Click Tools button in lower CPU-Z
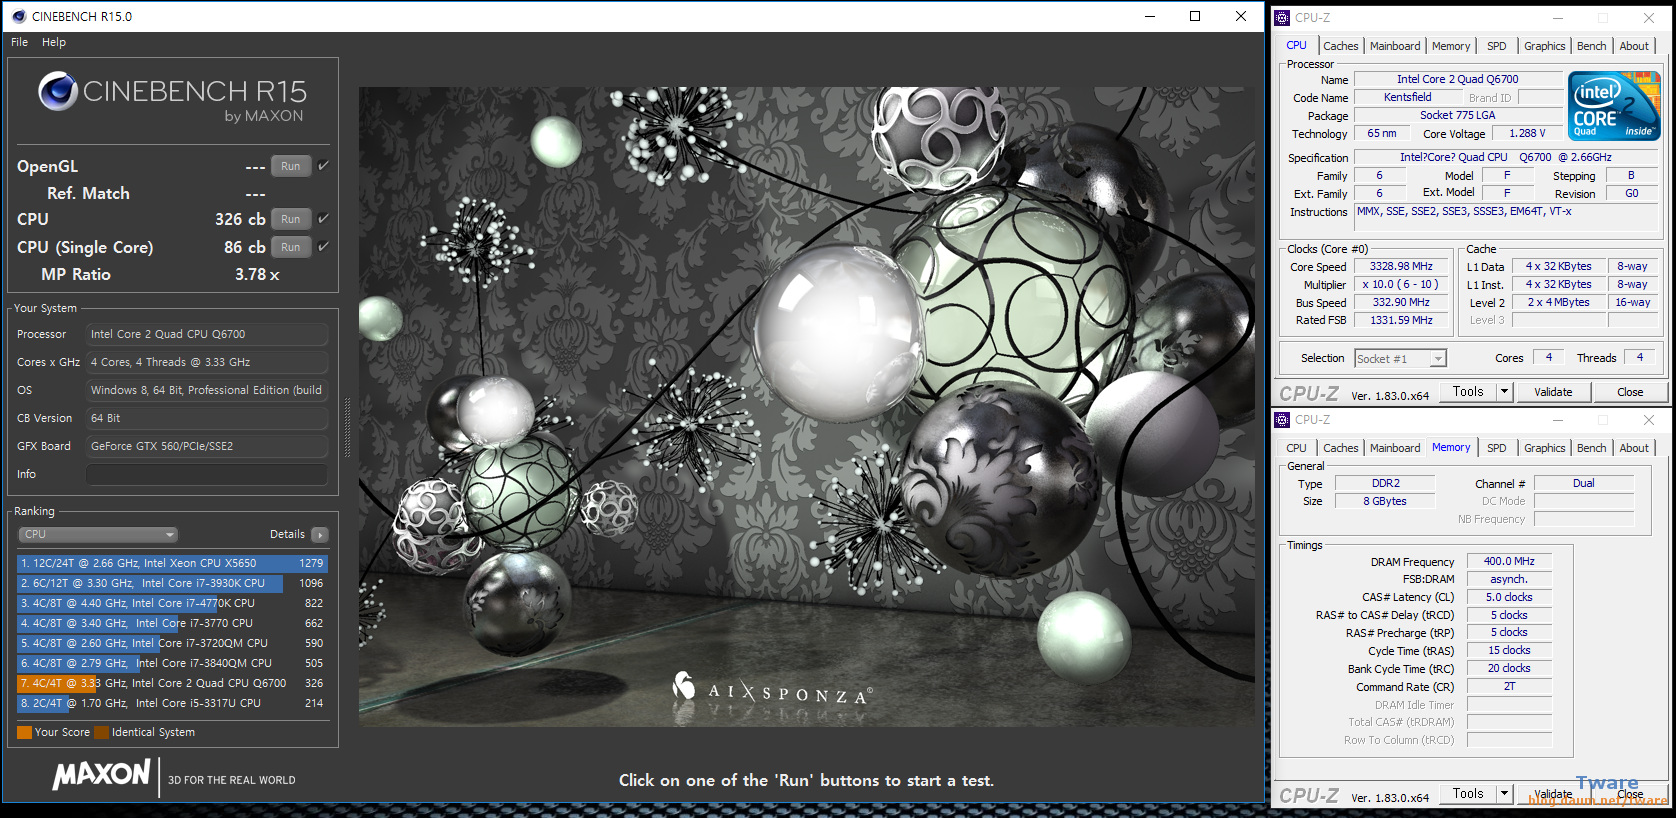Image resolution: width=1676 pixels, height=818 pixels. (x=1468, y=794)
